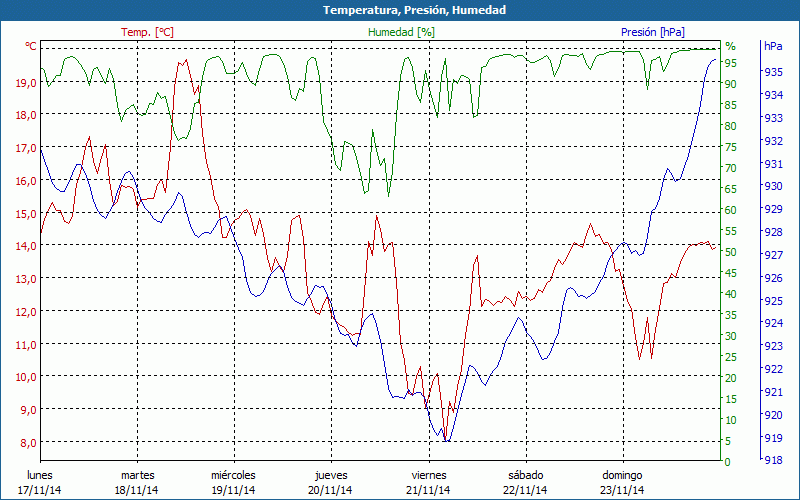Click the '935' pressure axis value
This screenshot has height=500, width=800.
[773, 72]
